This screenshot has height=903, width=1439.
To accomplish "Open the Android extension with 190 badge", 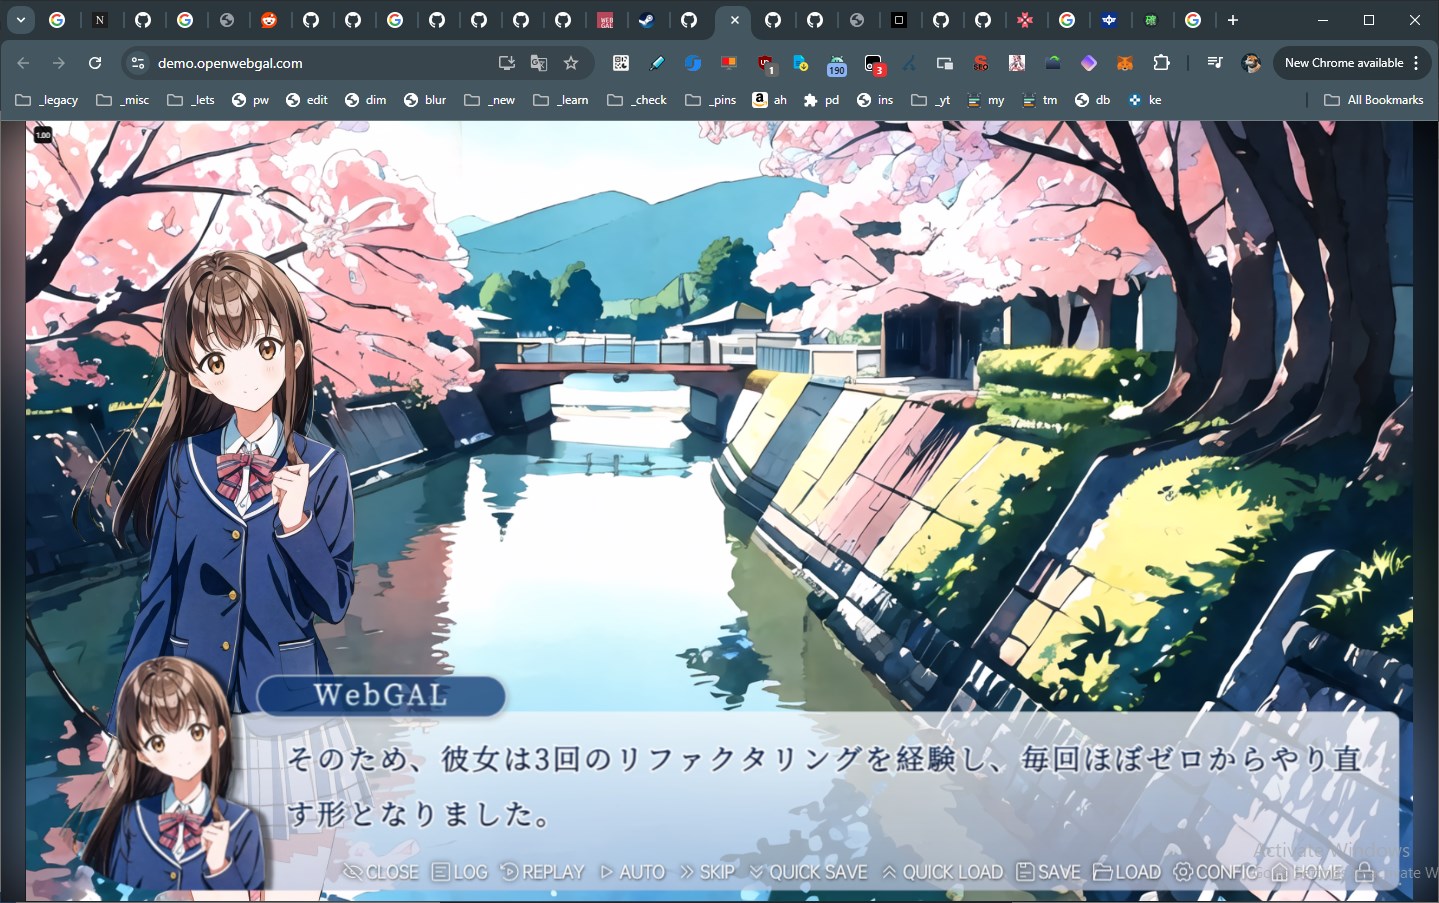I will [837, 65].
